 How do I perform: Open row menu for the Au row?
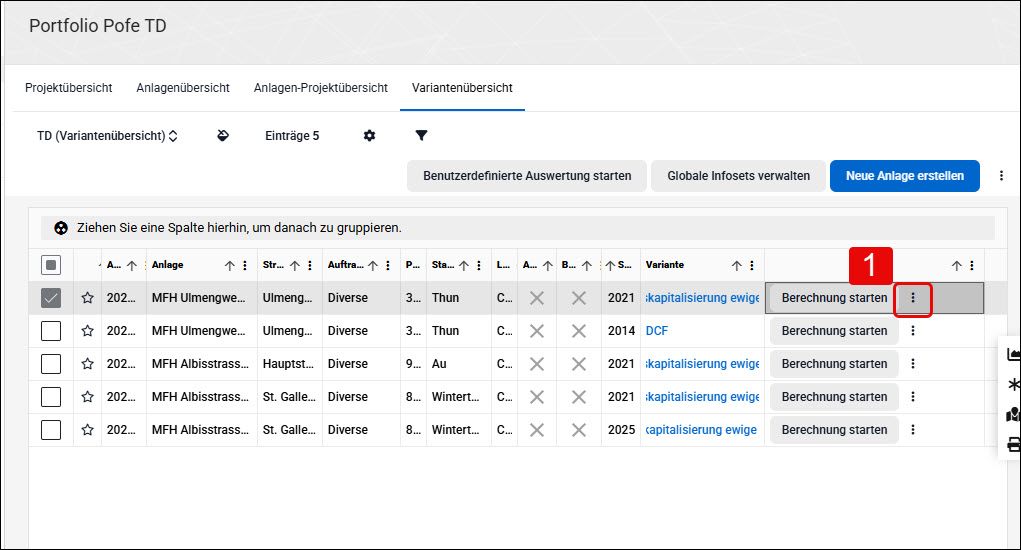(x=913, y=364)
